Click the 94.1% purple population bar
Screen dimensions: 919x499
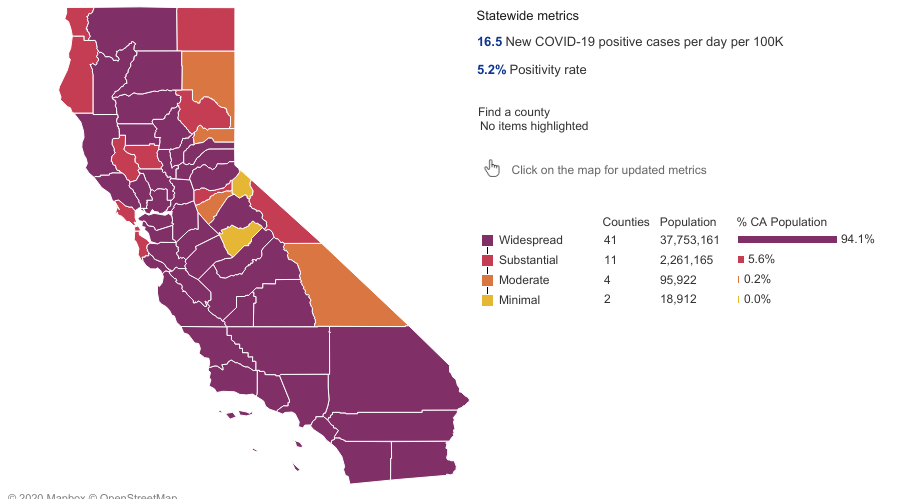click(786, 240)
